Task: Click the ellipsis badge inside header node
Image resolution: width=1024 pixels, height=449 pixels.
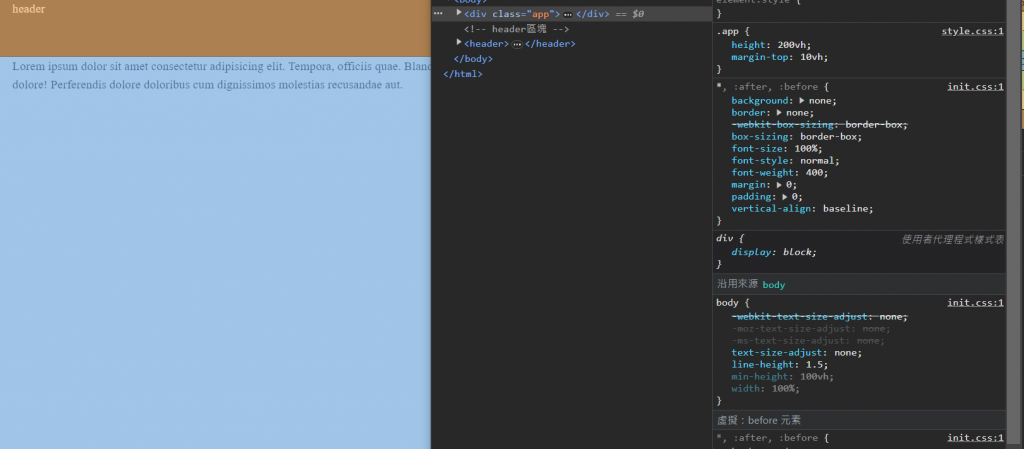Action: point(517,44)
